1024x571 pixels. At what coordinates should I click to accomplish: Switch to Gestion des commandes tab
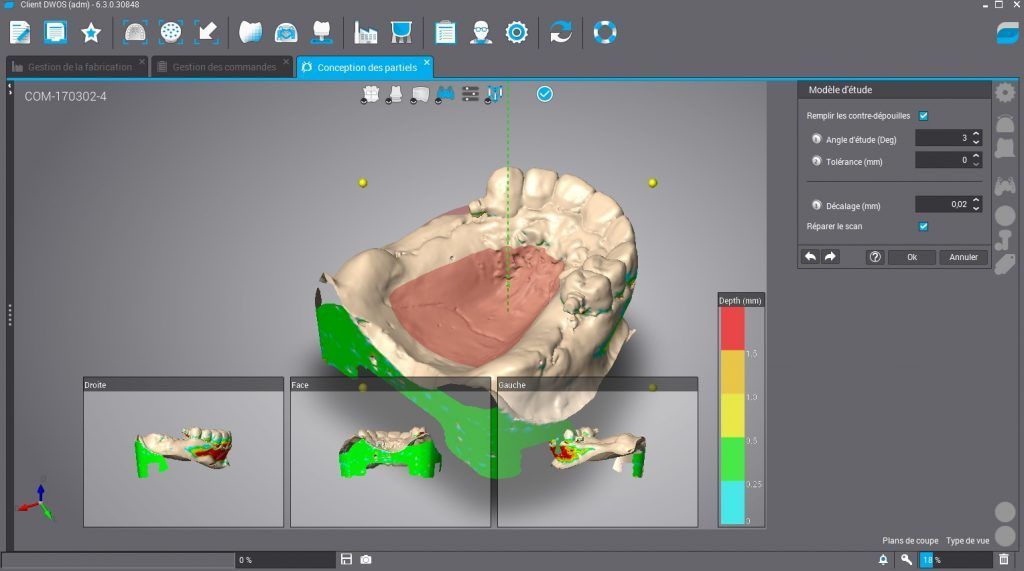pyautogui.click(x=222, y=67)
